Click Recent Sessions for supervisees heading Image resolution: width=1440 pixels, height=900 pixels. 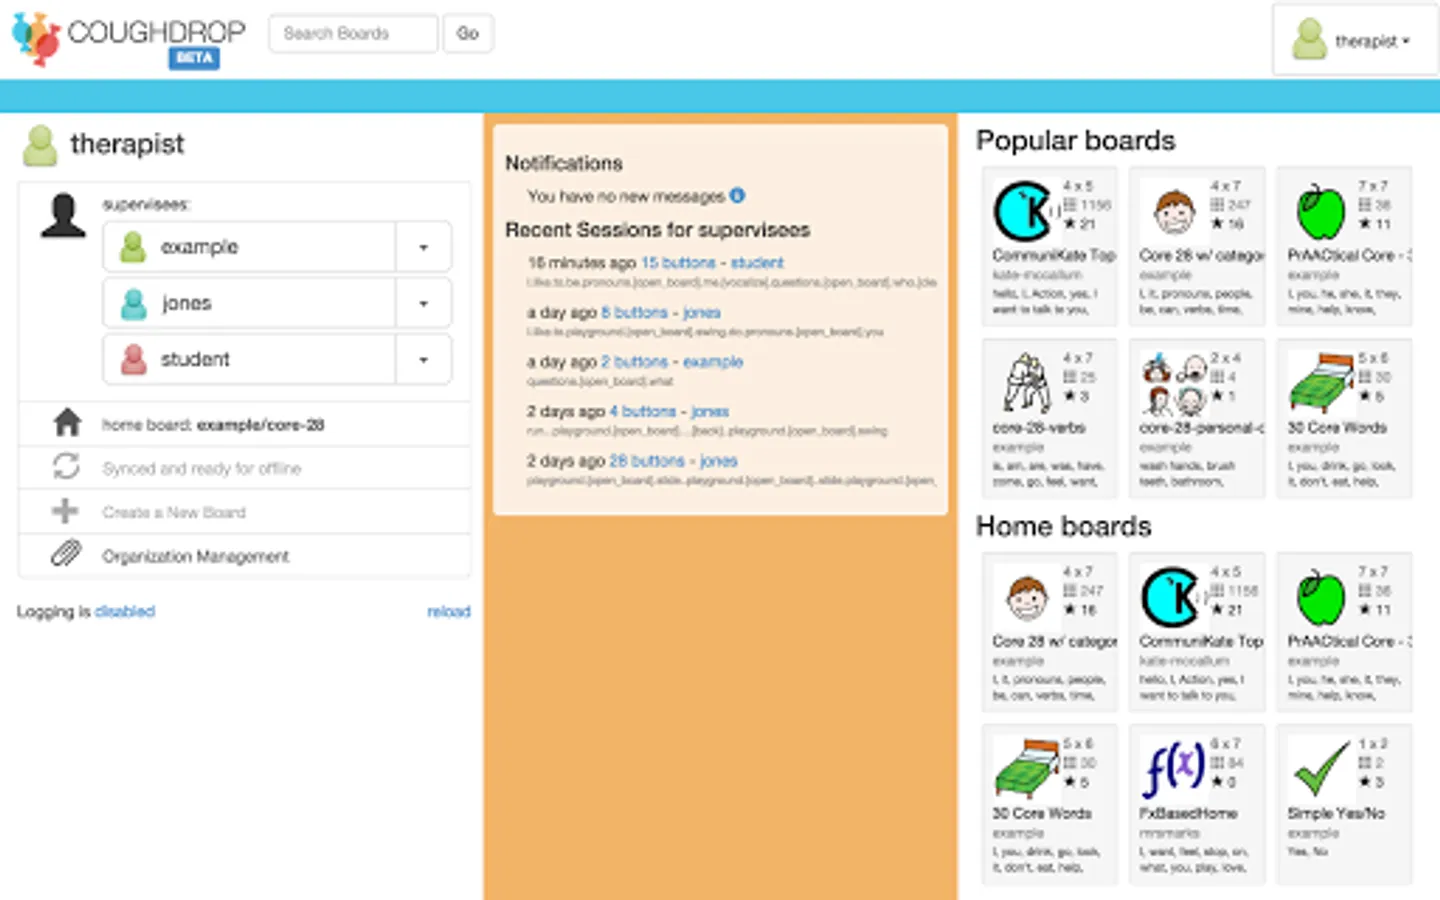tap(657, 230)
